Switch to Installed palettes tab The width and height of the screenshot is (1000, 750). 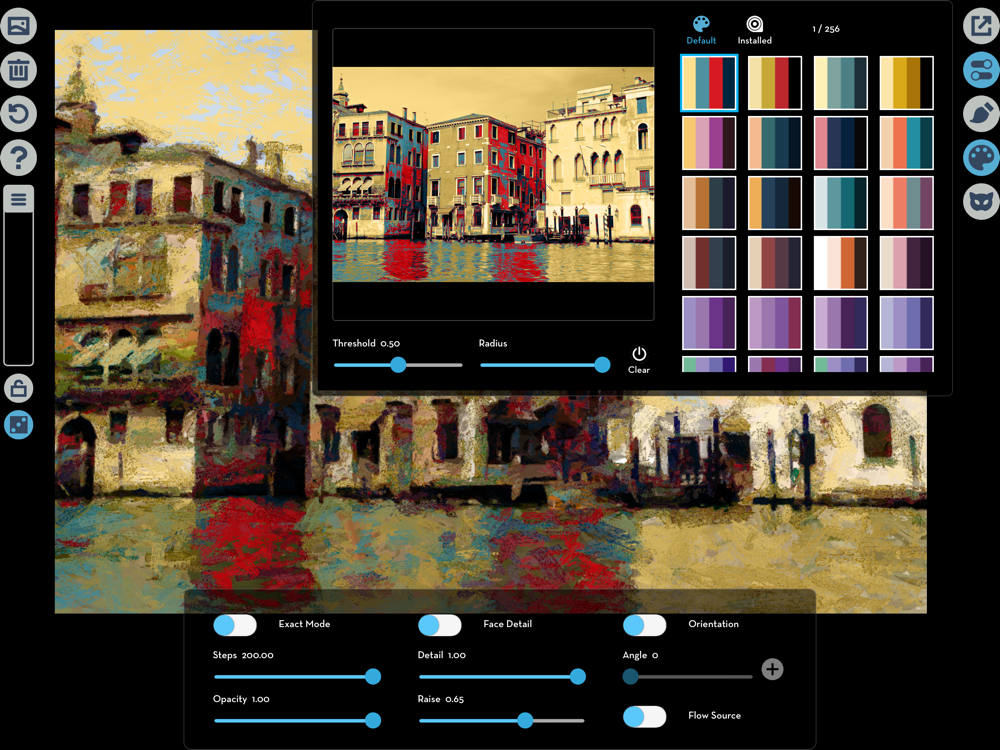coord(754,31)
